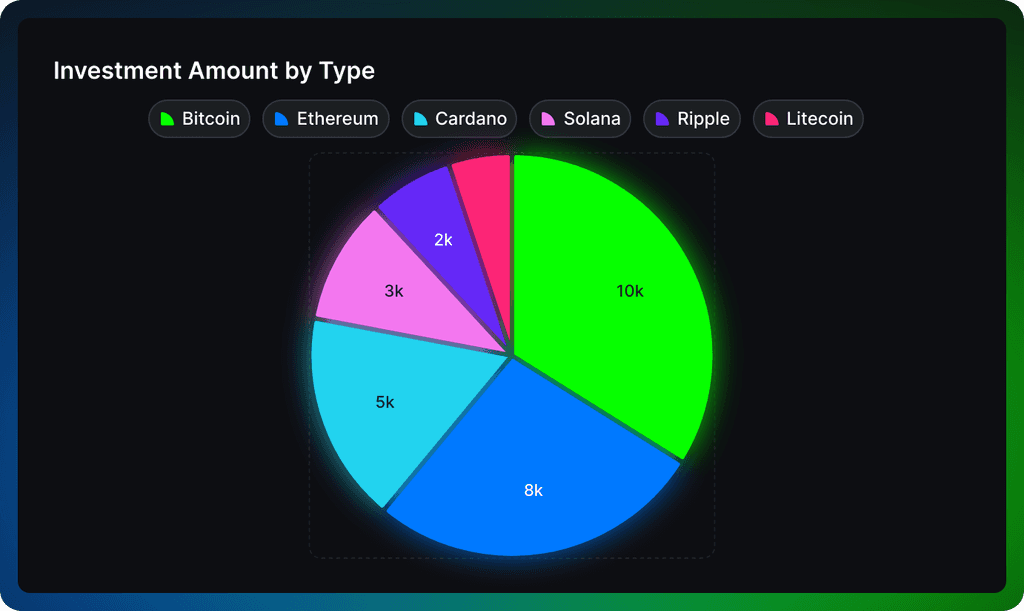
Task: Toggle the Ethereum legend pill
Action: point(325,119)
